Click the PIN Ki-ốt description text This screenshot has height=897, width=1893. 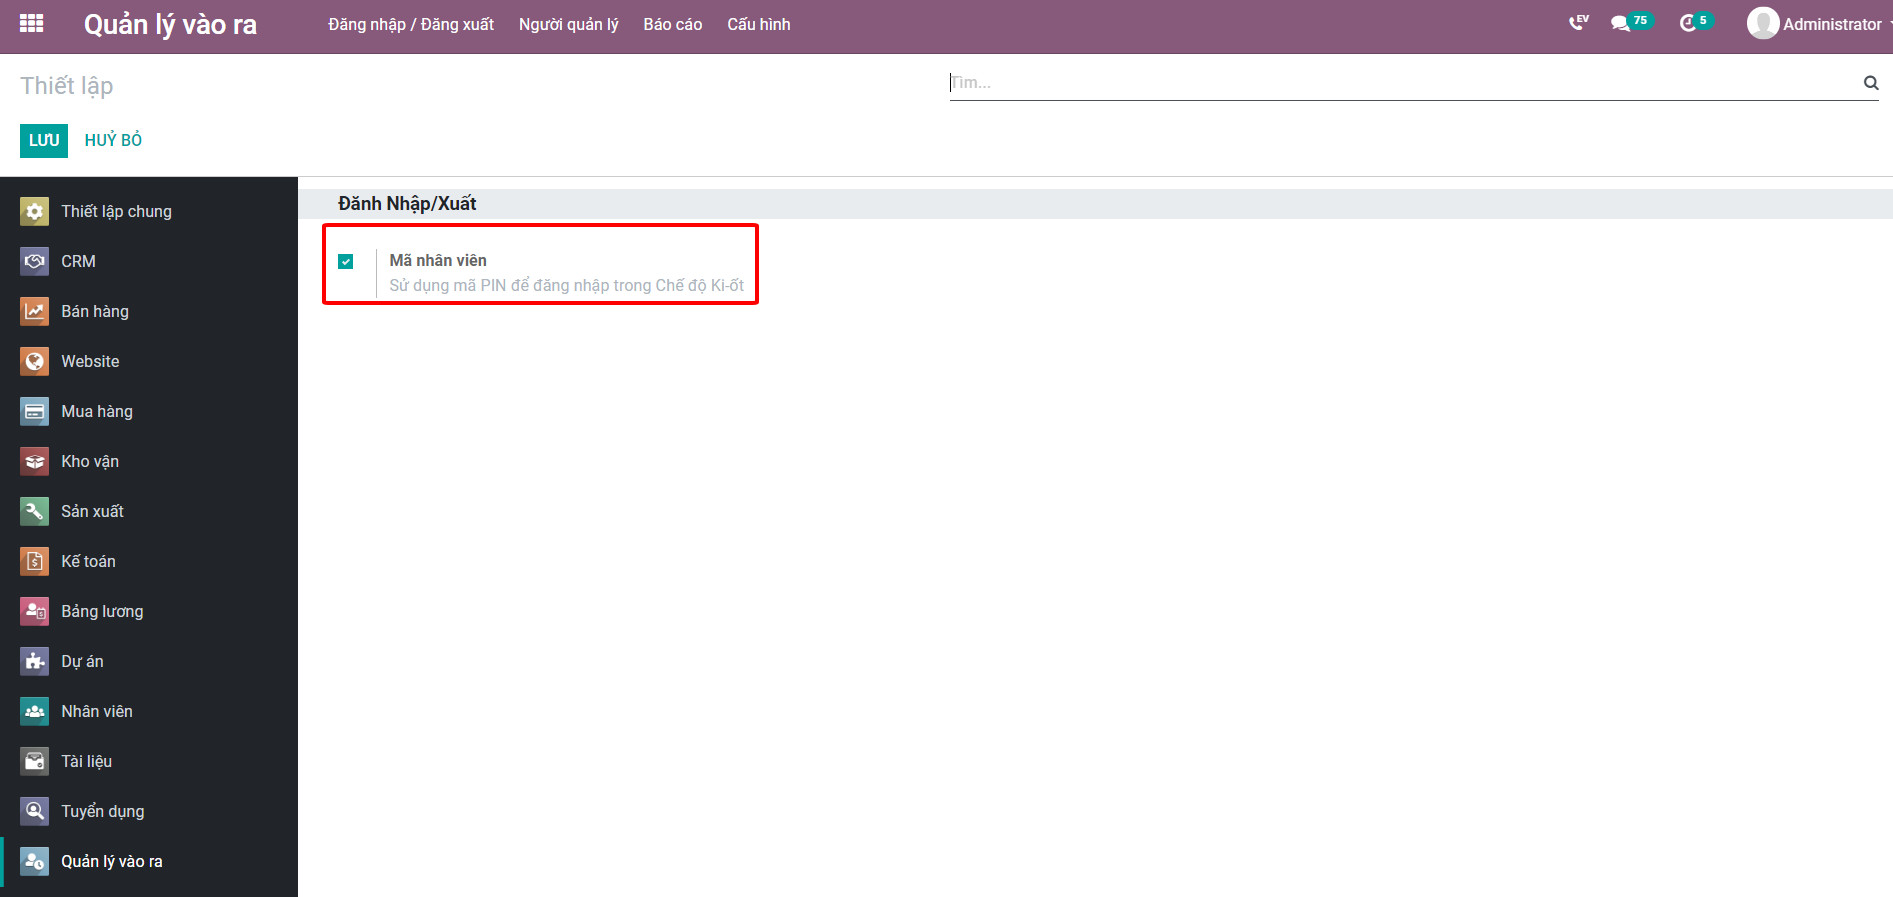point(566,286)
